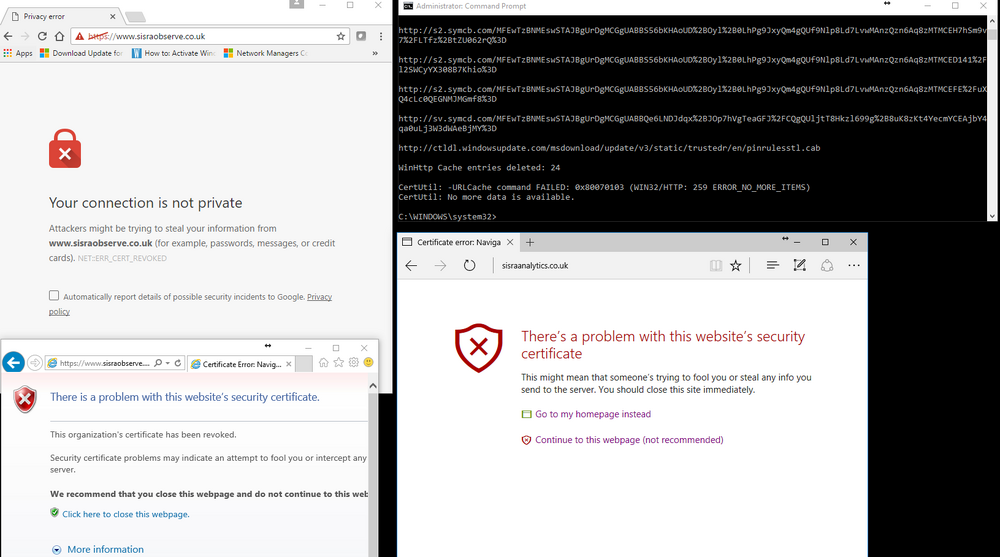Image resolution: width=1000 pixels, height=557 pixels.
Task: Add to favorites with Edge star icon
Action: pyautogui.click(x=736, y=265)
